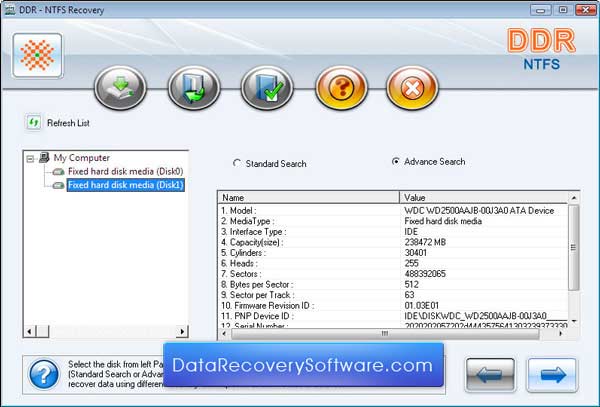The width and height of the screenshot is (600, 407).
Task: Click the 'IDE' interface value
Action: click(x=411, y=232)
